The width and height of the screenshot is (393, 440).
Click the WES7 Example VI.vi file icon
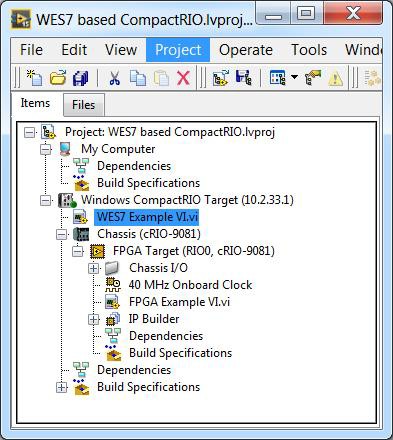[80, 217]
